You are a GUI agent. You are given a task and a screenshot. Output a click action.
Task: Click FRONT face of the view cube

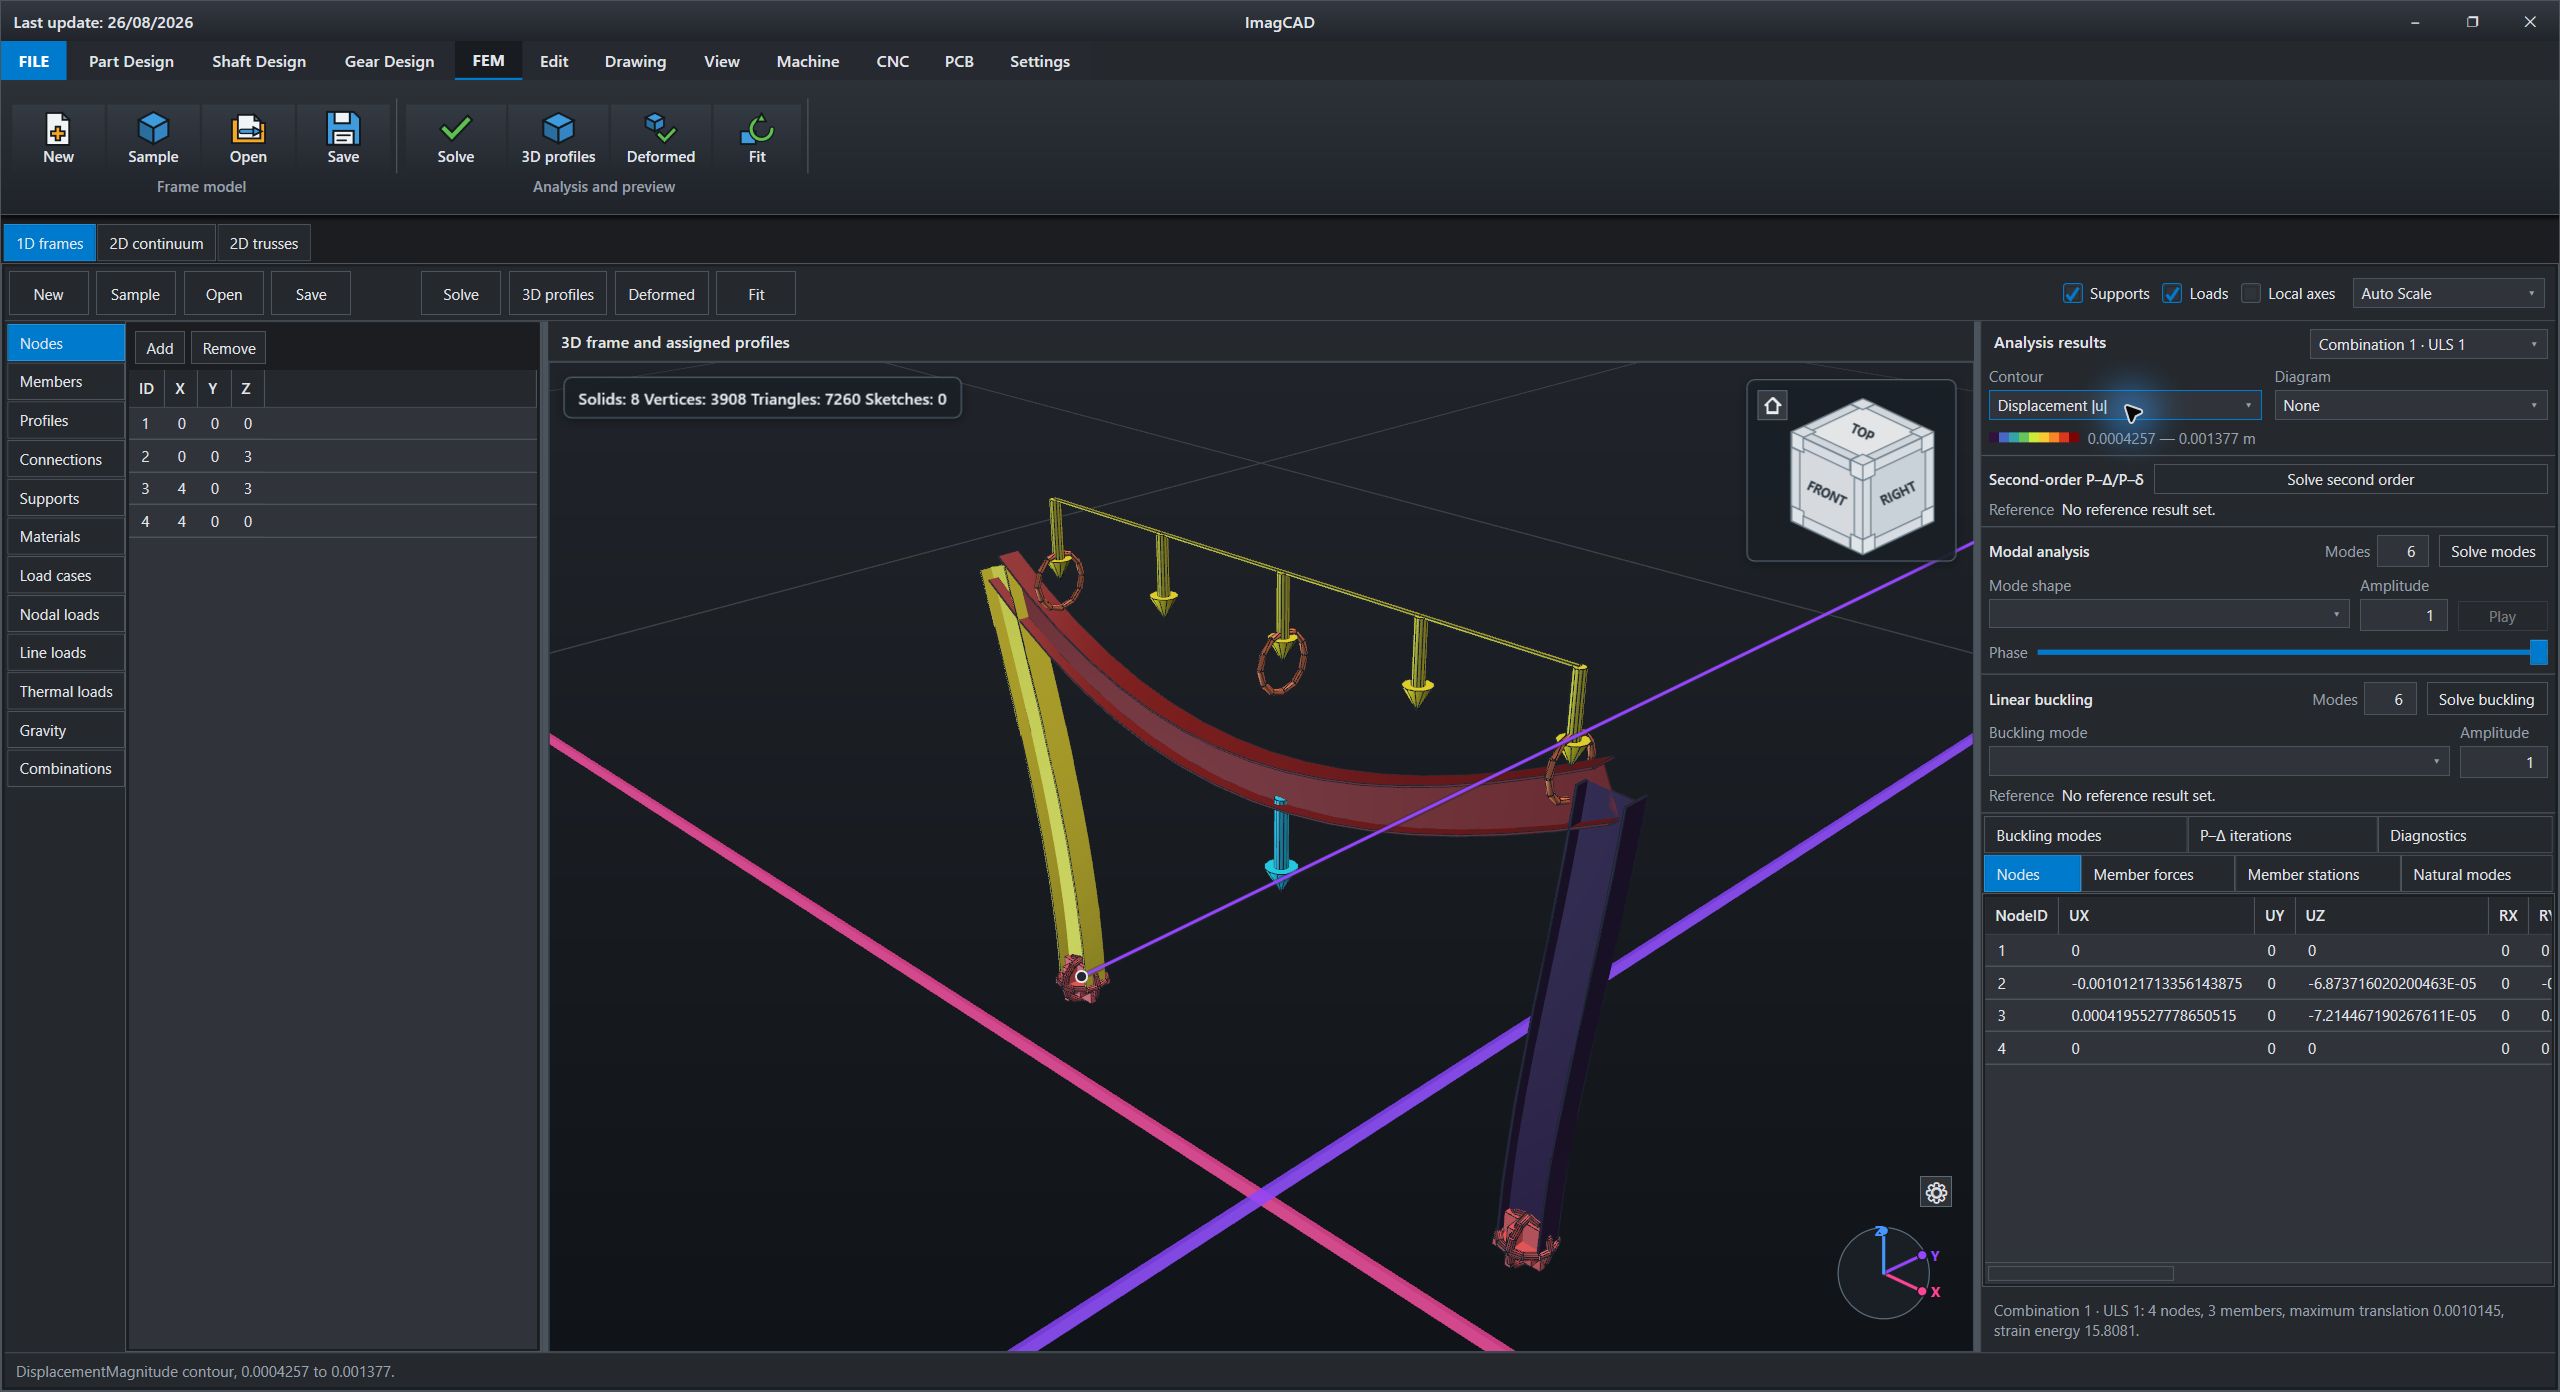(x=1826, y=493)
